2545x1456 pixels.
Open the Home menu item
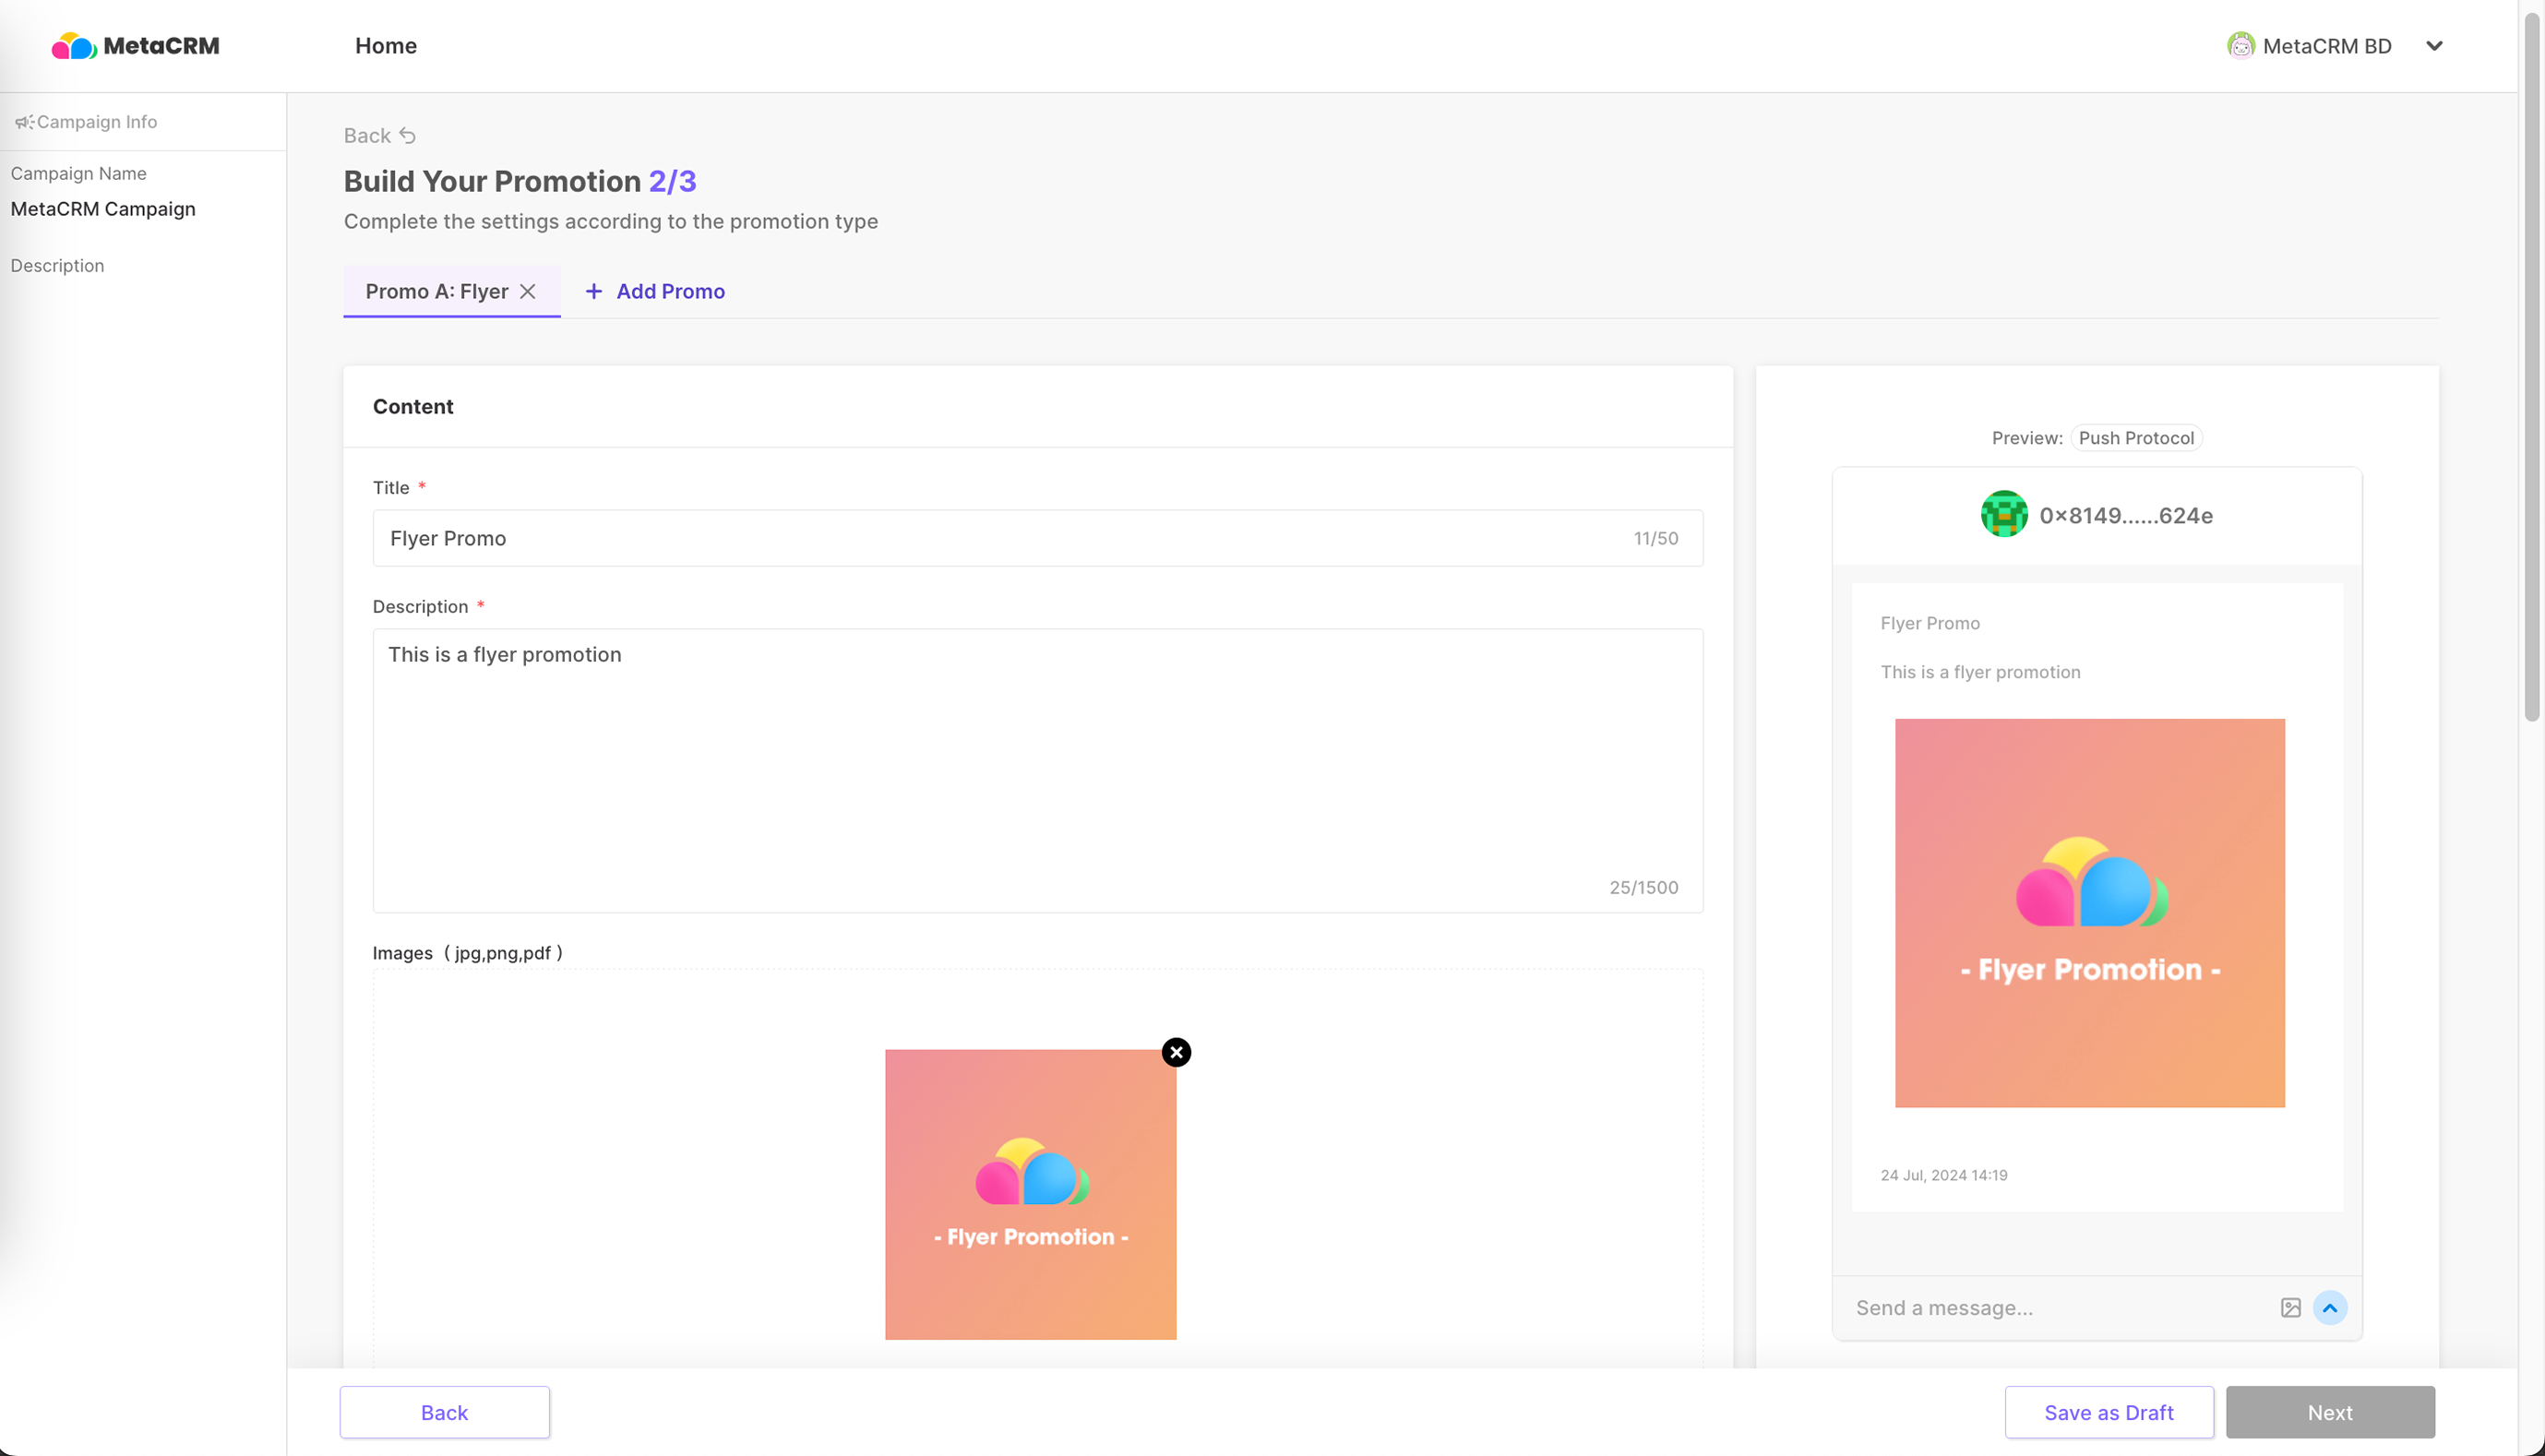coord(386,46)
